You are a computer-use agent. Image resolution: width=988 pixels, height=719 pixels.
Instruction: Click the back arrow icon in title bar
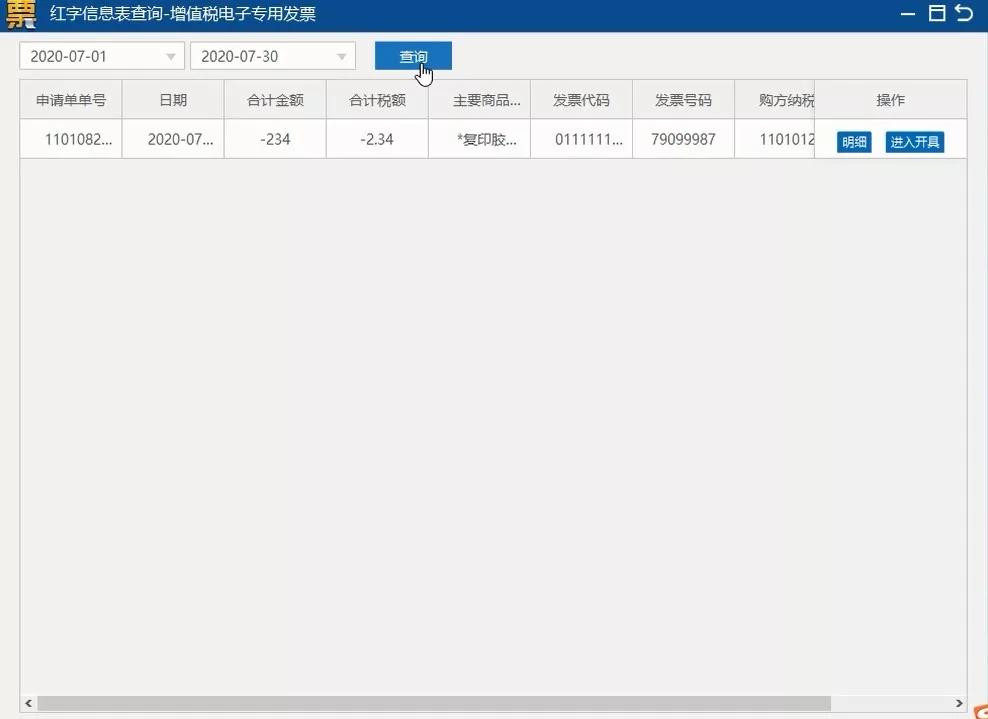(967, 14)
